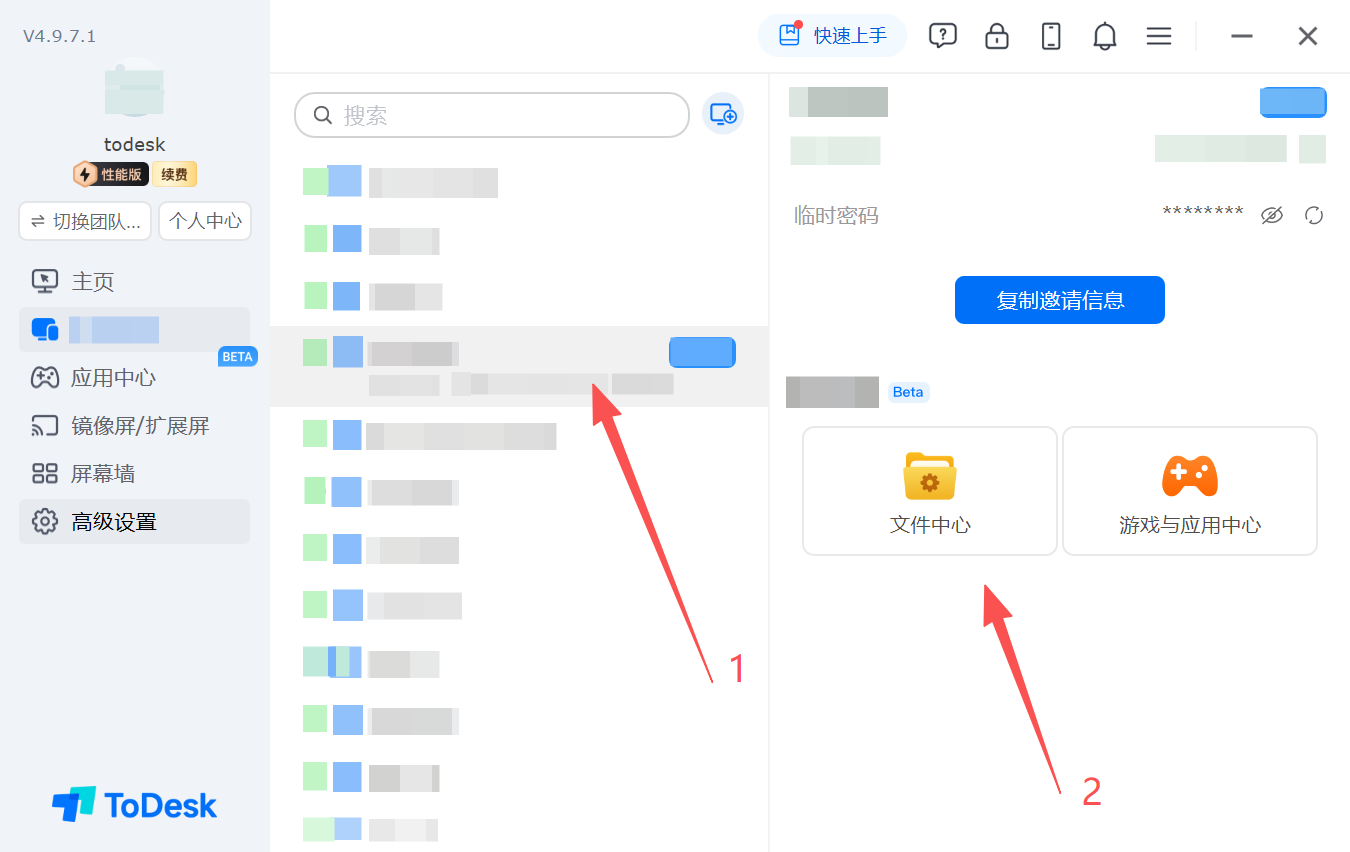The image size is (1350, 852).
Task: Focus the 搜索 device search field
Action: coord(492,115)
